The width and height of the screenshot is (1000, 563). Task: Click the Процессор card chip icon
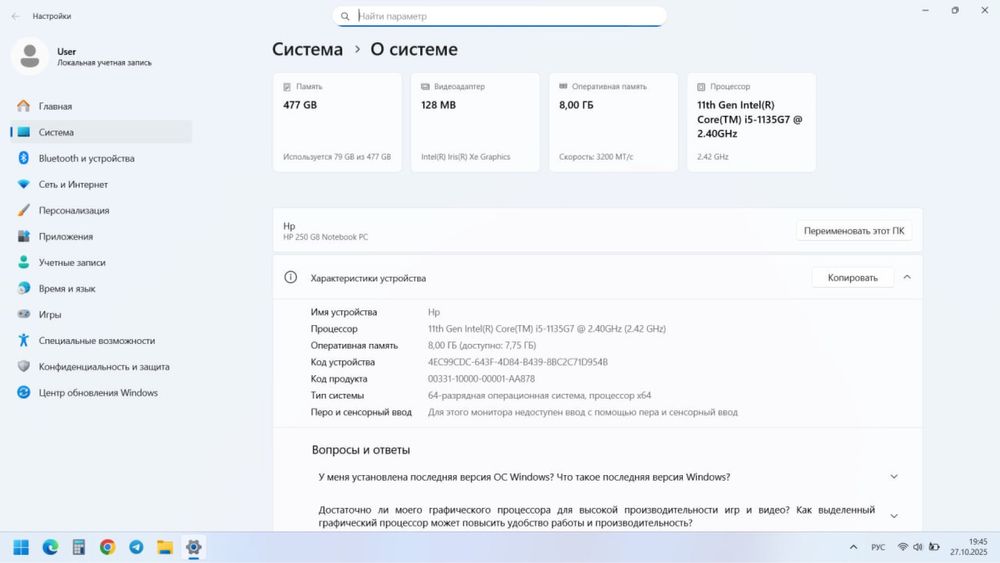[701, 87]
